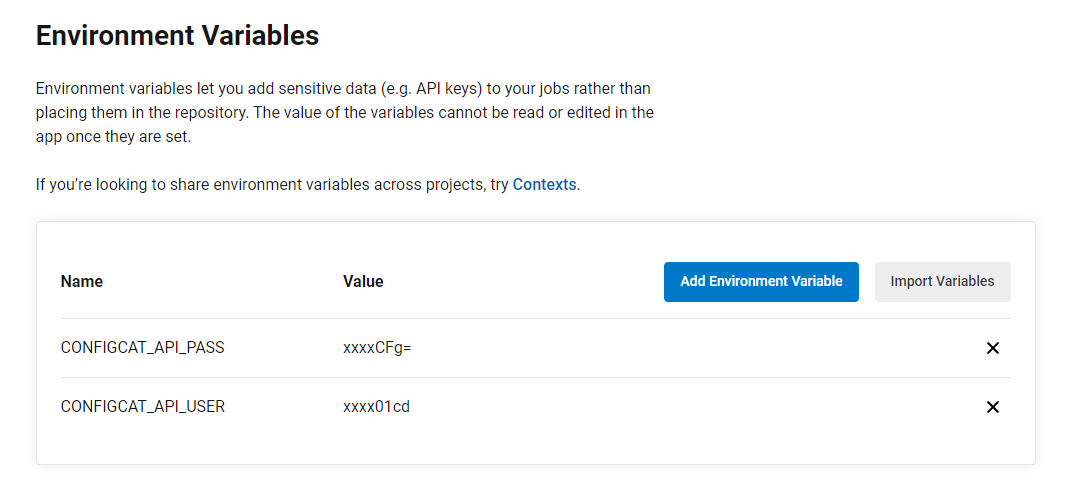This screenshot has width=1072, height=493.
Task: Click the masked value xxxx01cd
Action: pyautogui.click(x=376, y=407)
